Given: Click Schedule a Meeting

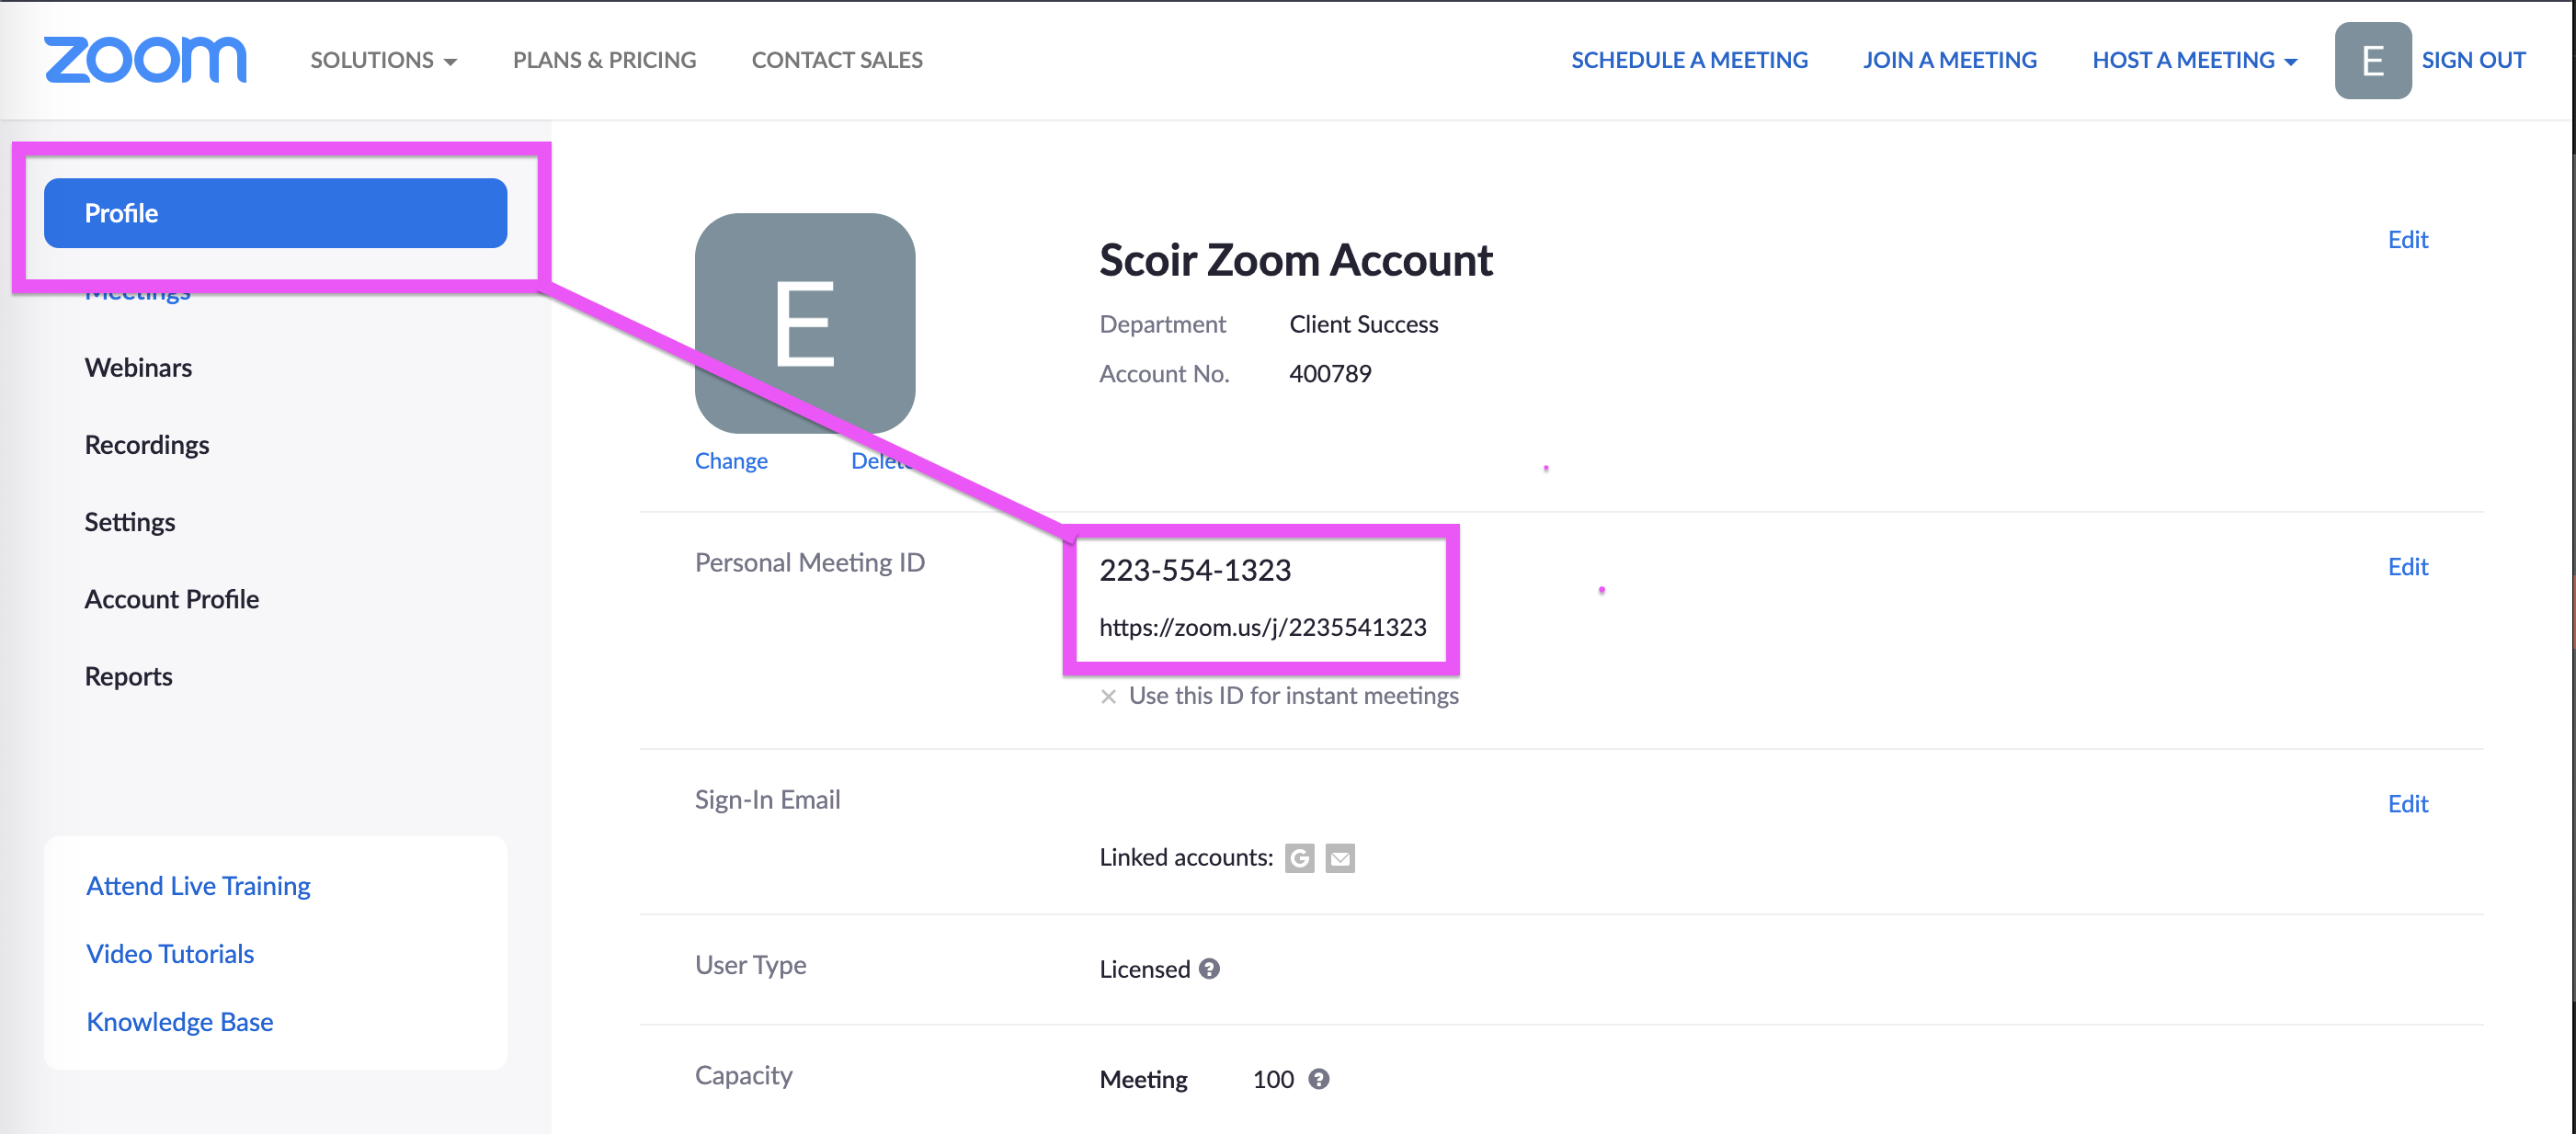Looking at the screenshot, I should pyautogui.click(x=1689, y=60).
